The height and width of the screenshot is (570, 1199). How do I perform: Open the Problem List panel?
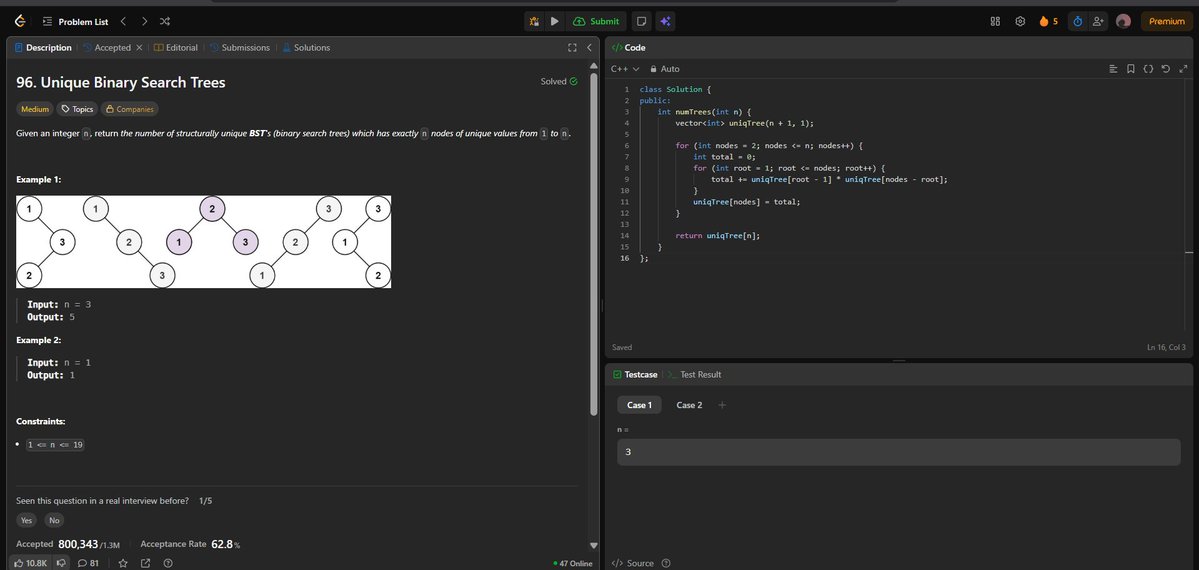tap(75, 21)
